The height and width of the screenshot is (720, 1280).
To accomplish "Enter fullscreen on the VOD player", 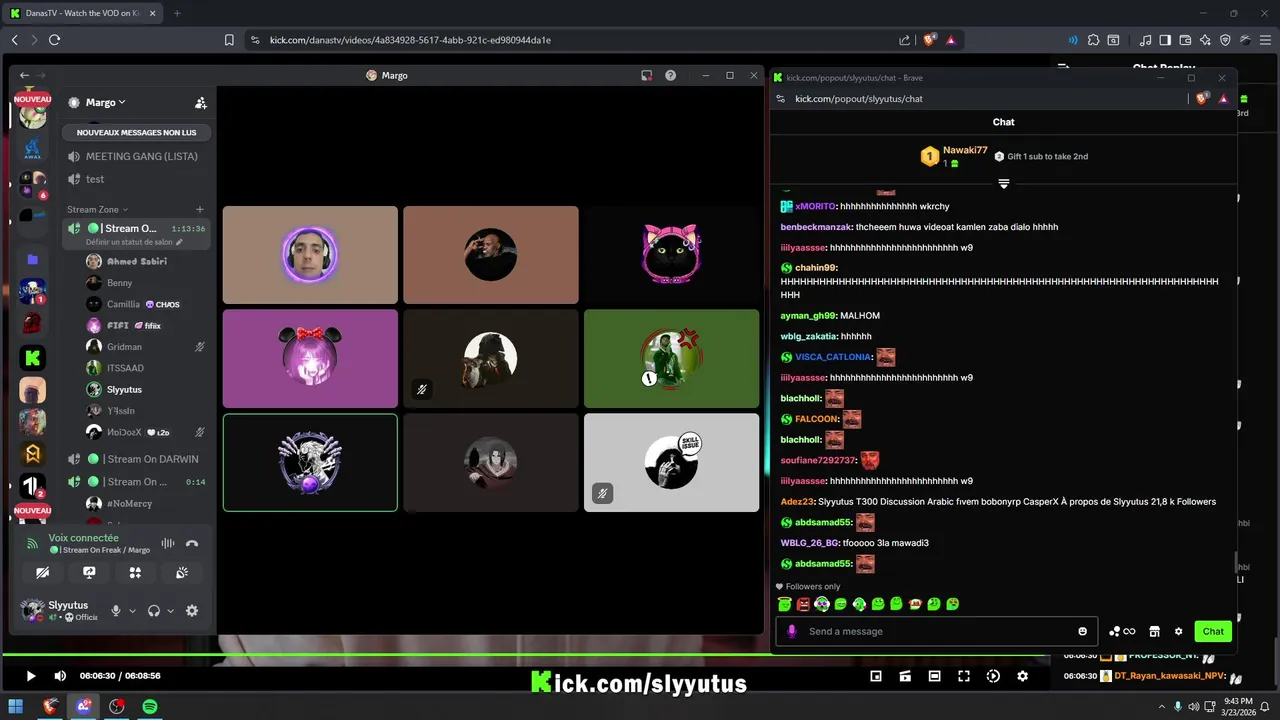I will pyautogui.click(x=963, y=676).
